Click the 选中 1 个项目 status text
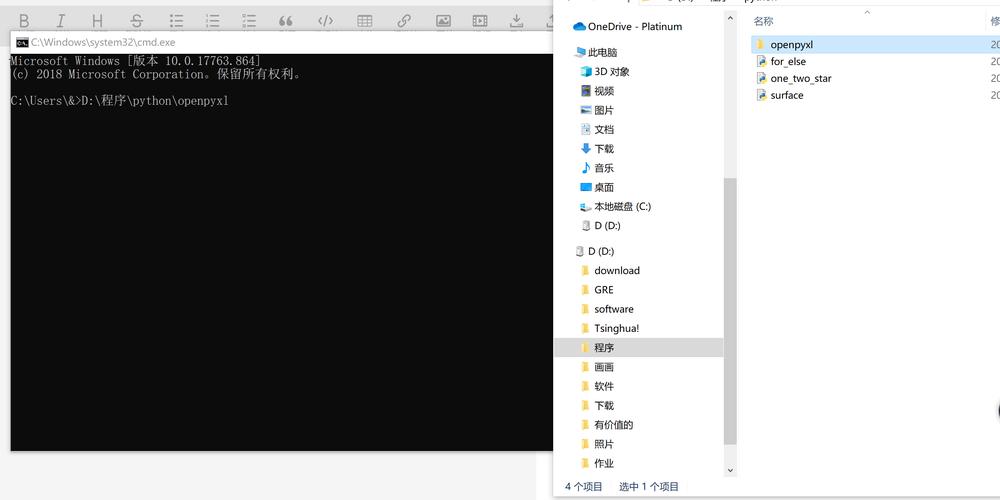The height and width of the screenshot is (500, 1000). point(649,487)
